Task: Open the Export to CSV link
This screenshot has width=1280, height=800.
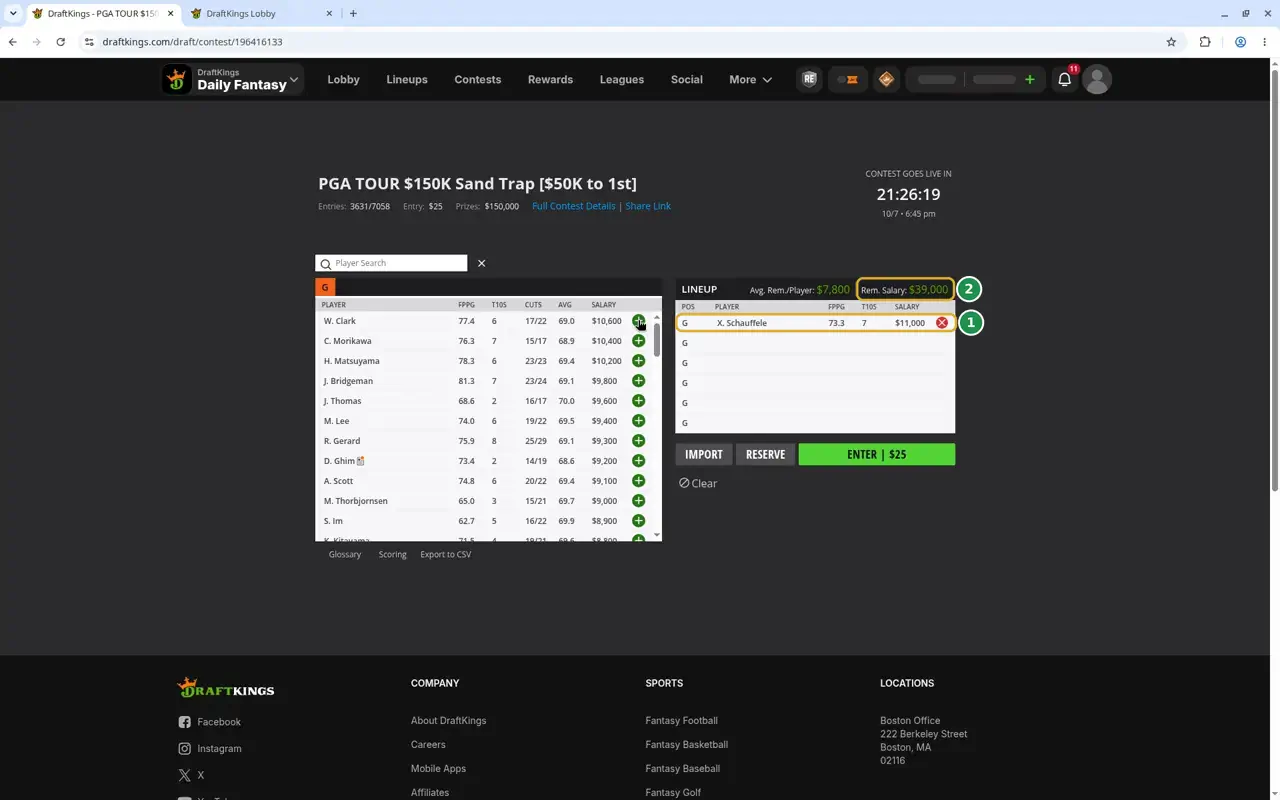Action: coord(445,554)
